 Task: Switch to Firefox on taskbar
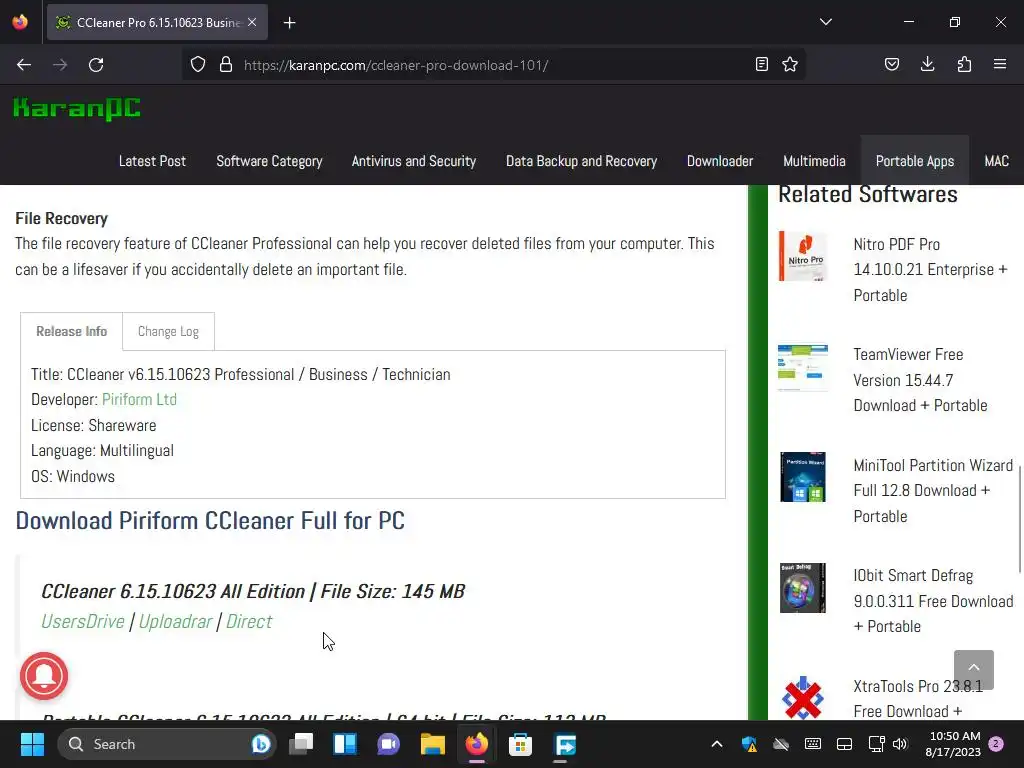pyautogui.click(x=477, y=744)
